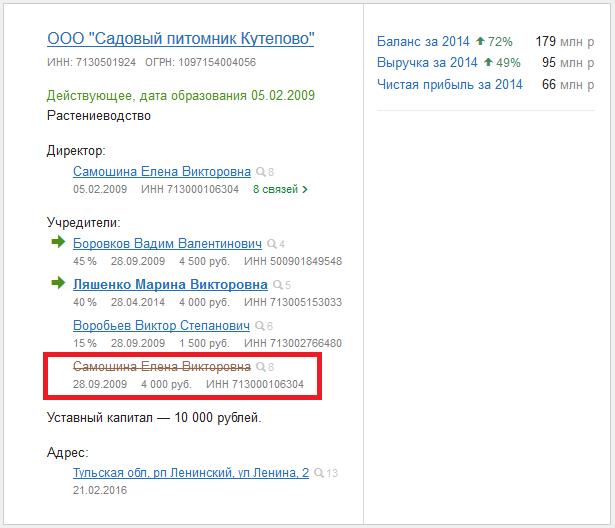Click the green arrow left of Ляшенко Марина Викторовна
This screenshot has height=528, width=615.
tap(57, 285)
